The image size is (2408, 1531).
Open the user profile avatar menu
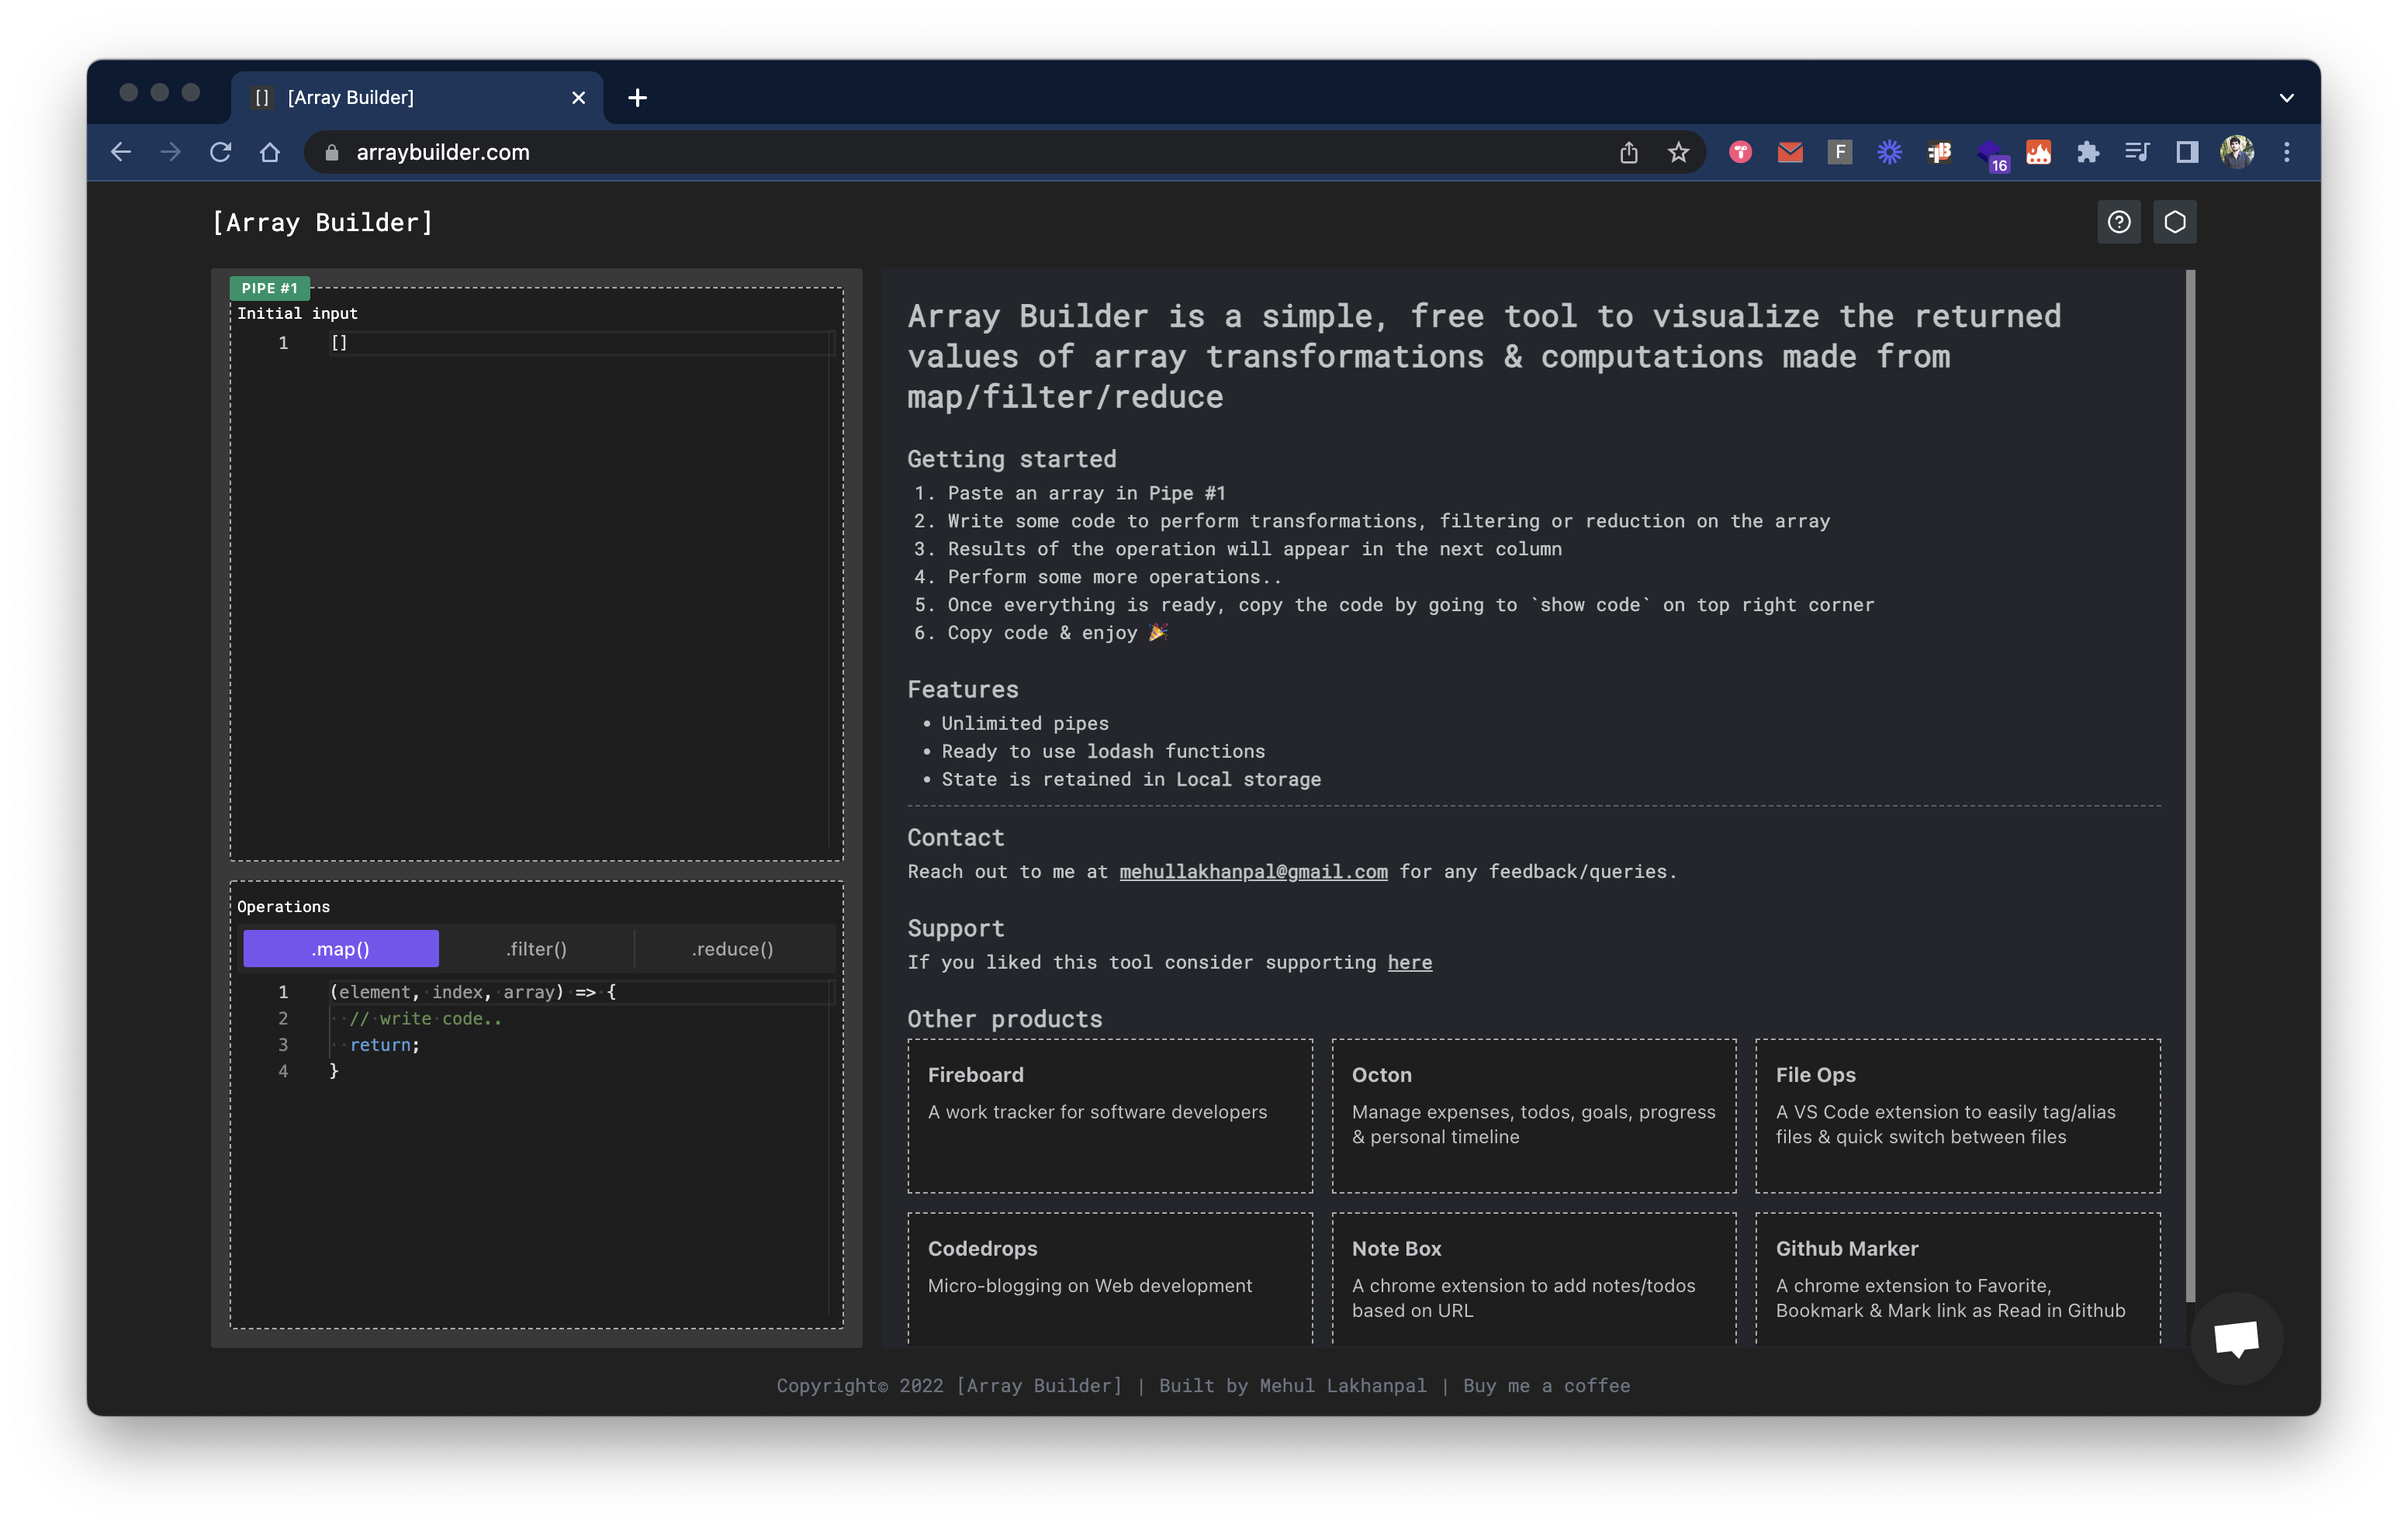click(2237, 152)
